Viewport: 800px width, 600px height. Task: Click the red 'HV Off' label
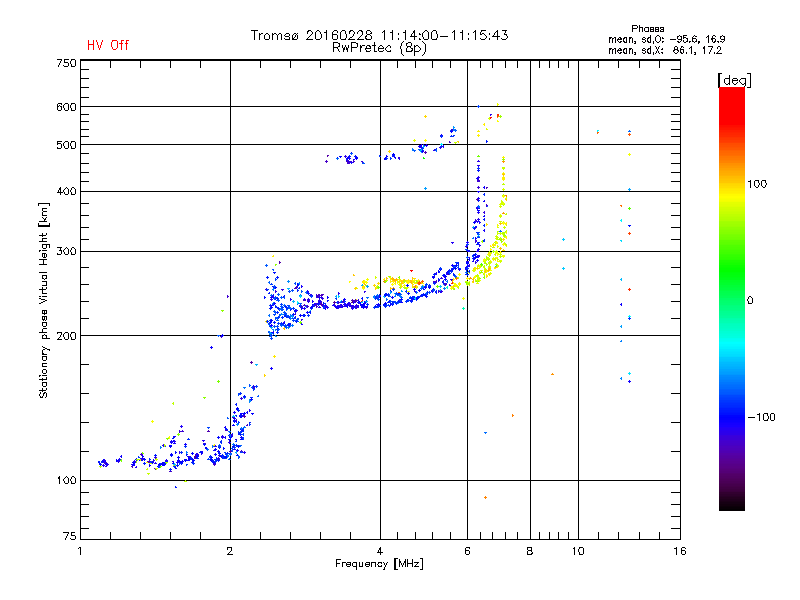pos(108,45)
